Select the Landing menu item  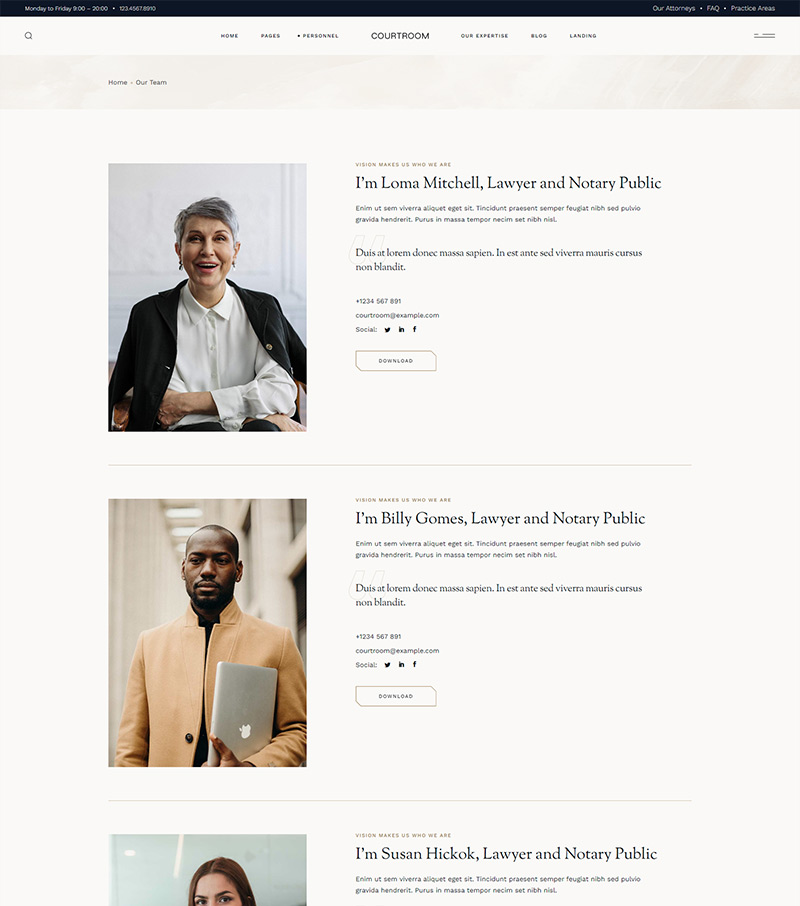tap(583, 36)
